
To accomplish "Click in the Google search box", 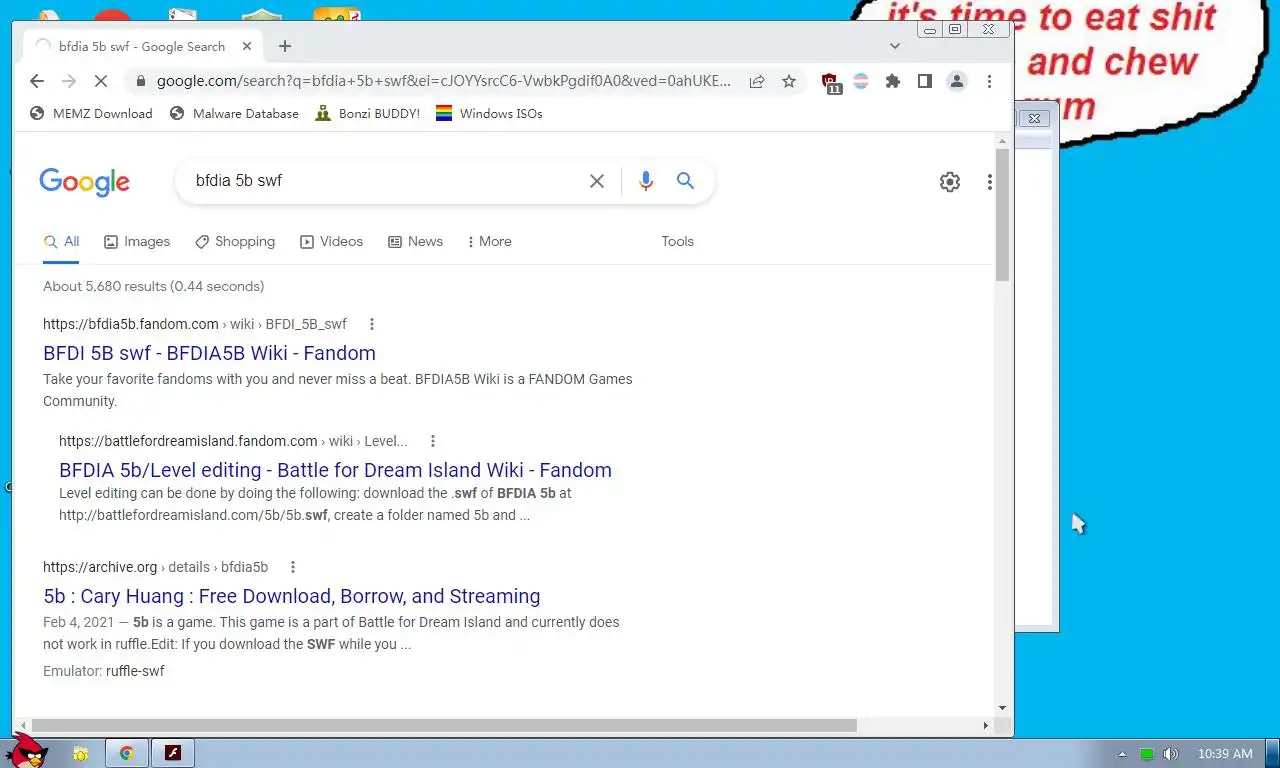I will 385,181.
